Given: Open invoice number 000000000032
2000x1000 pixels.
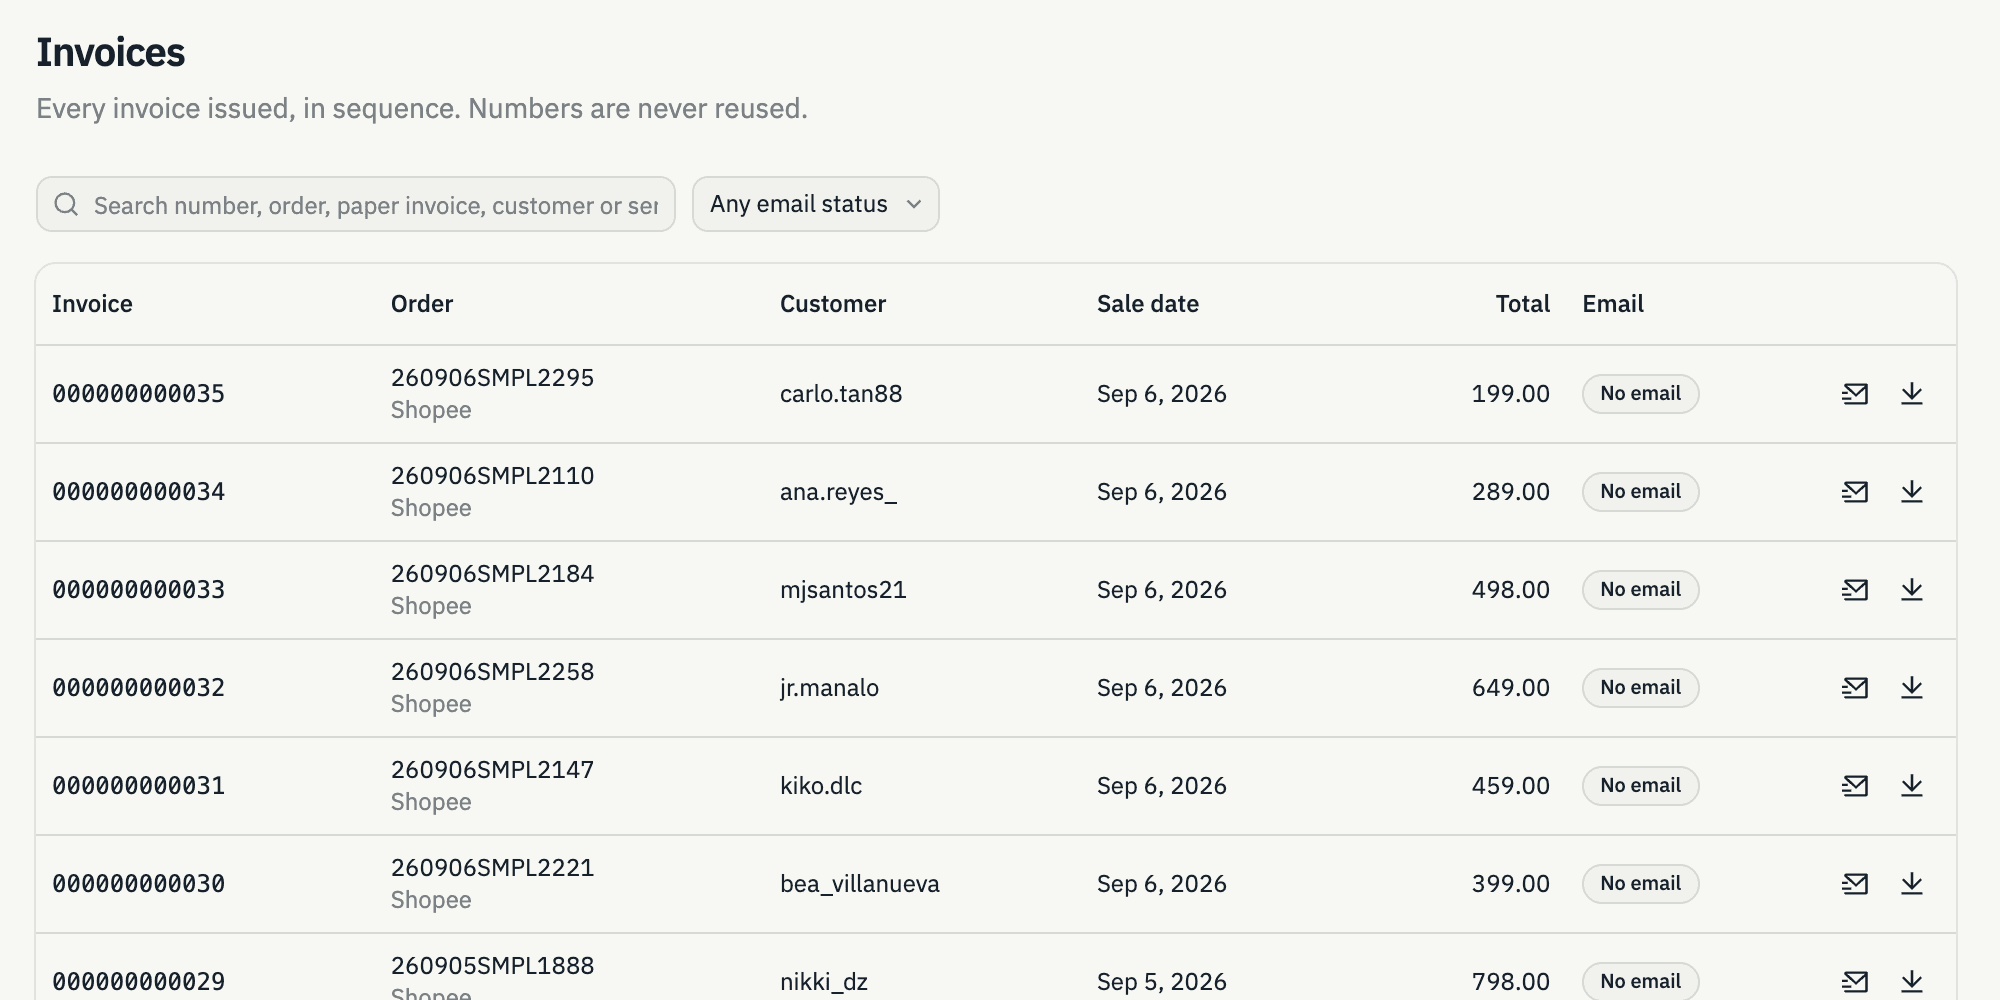Looking at the screenshot, I should coord(139,688).
